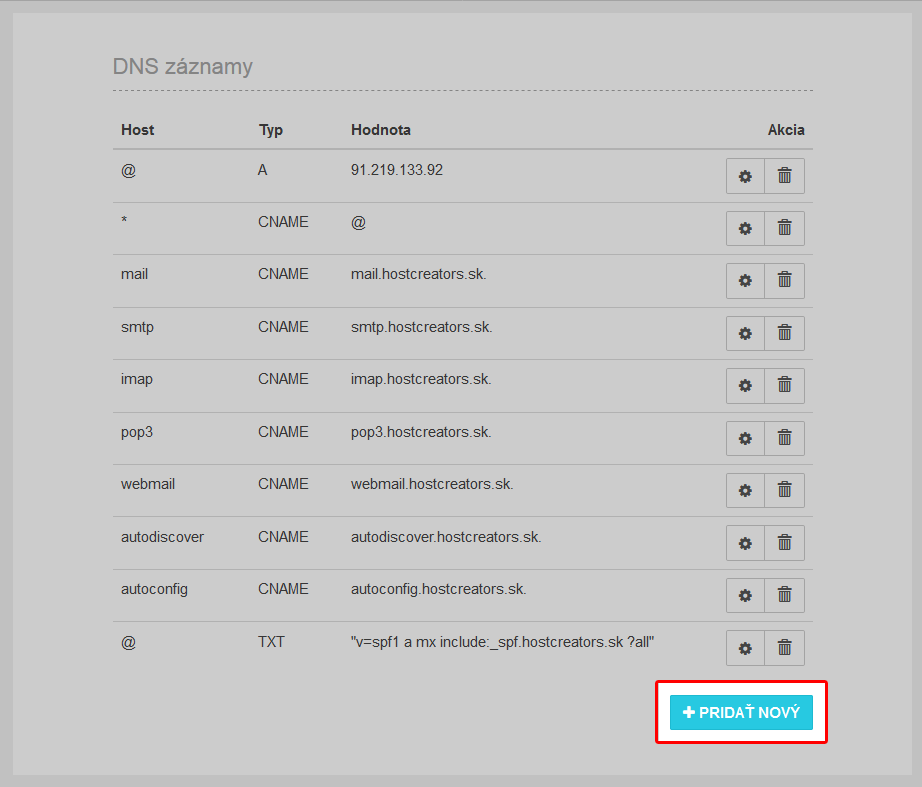
Task: Edit the wildcard * CNAME record
Action: 745,228
